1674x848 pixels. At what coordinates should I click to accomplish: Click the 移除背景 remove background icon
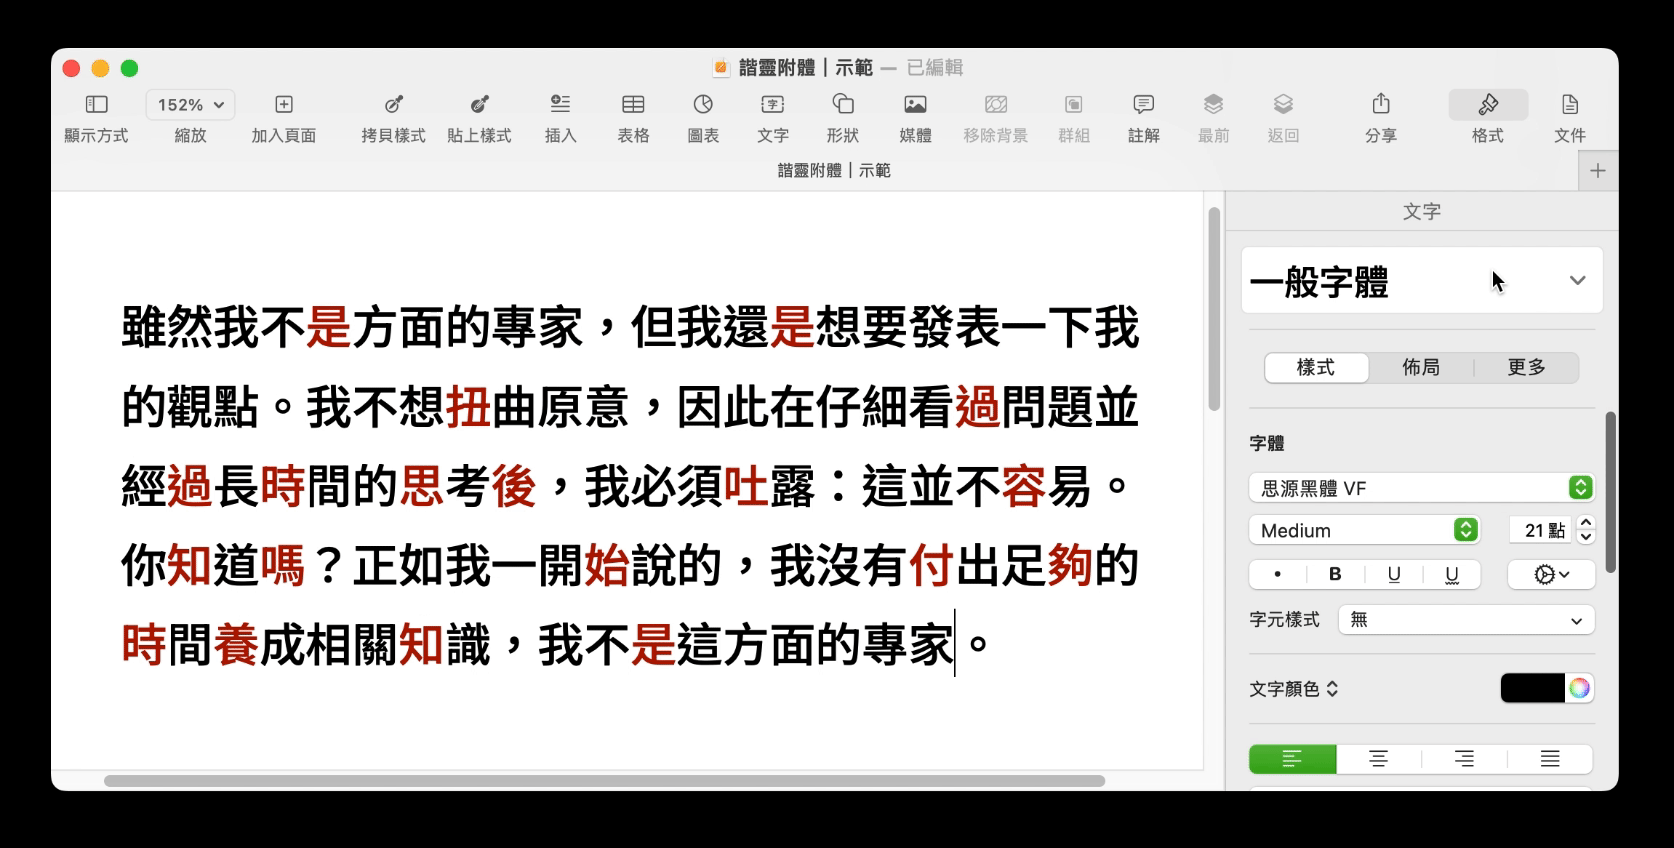click(x=996, y=104)
